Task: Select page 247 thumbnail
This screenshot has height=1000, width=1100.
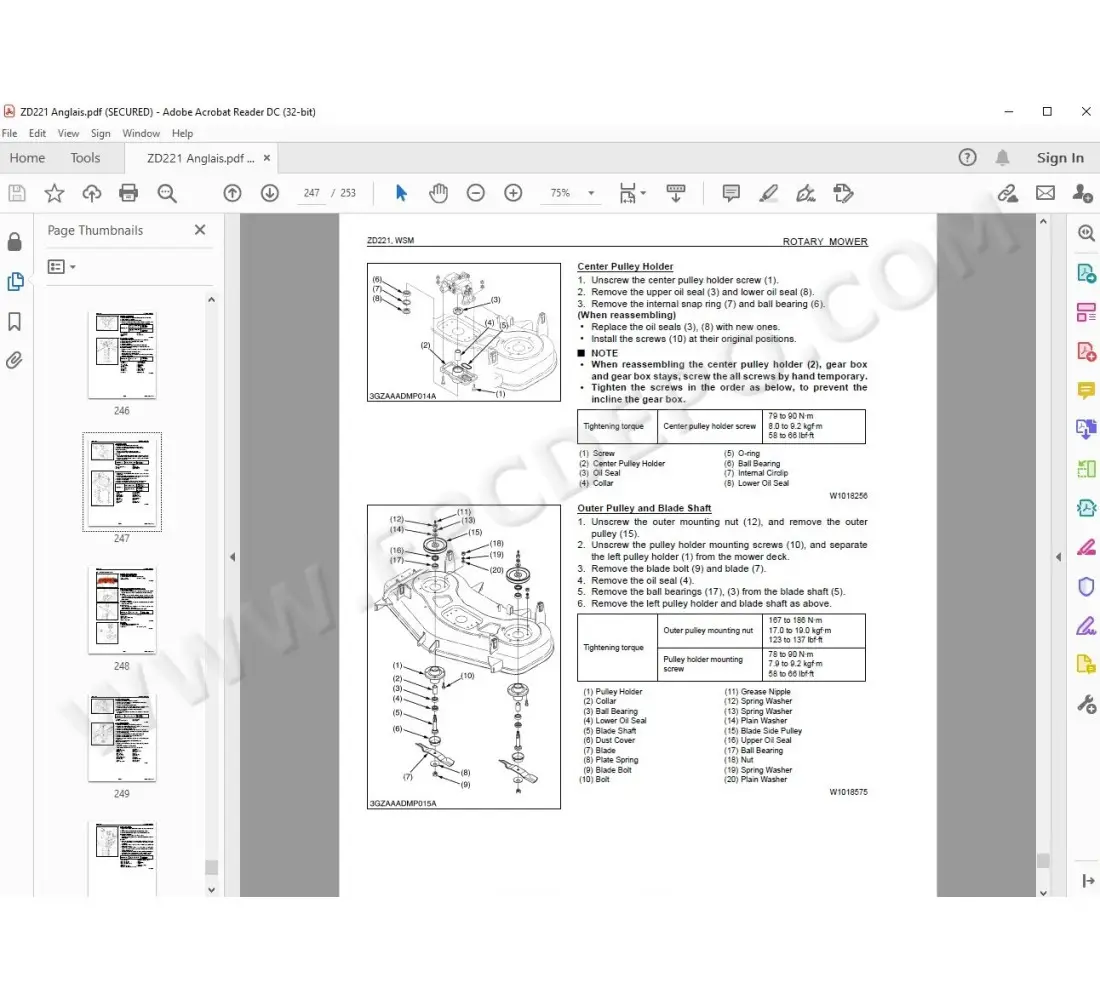Action: point(122,482)
